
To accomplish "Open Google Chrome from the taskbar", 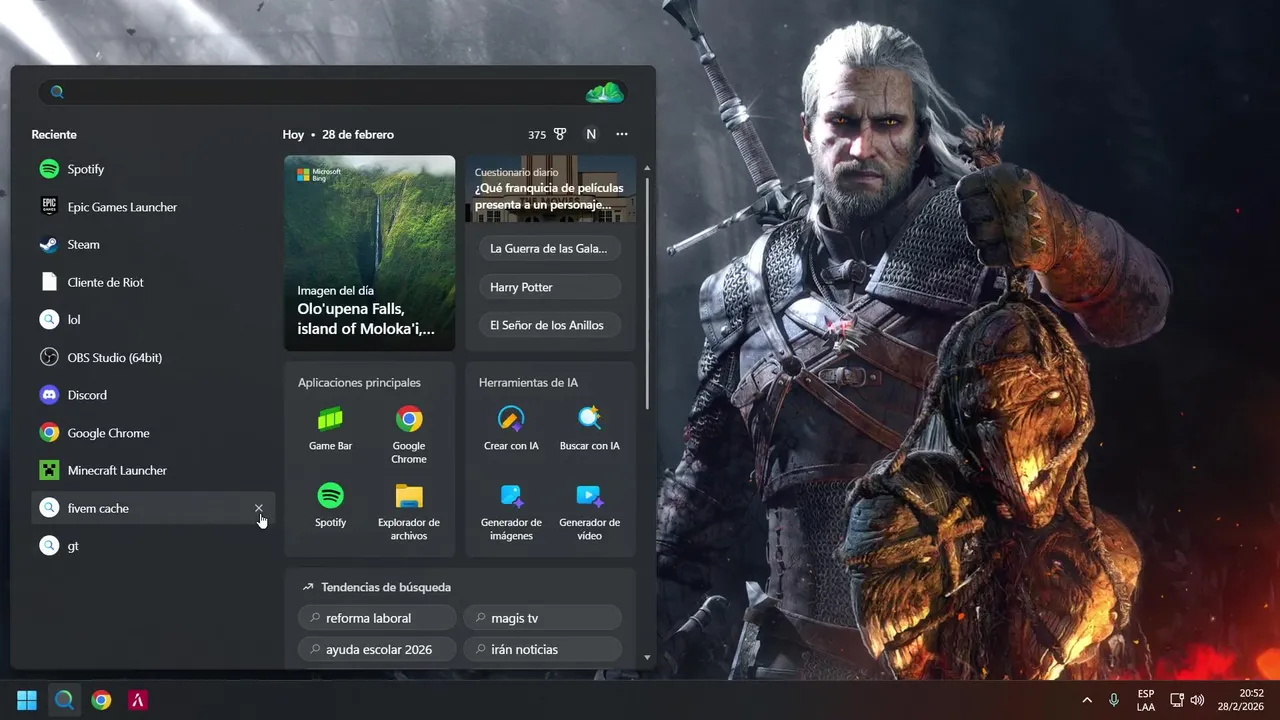I will pos(101,700).
